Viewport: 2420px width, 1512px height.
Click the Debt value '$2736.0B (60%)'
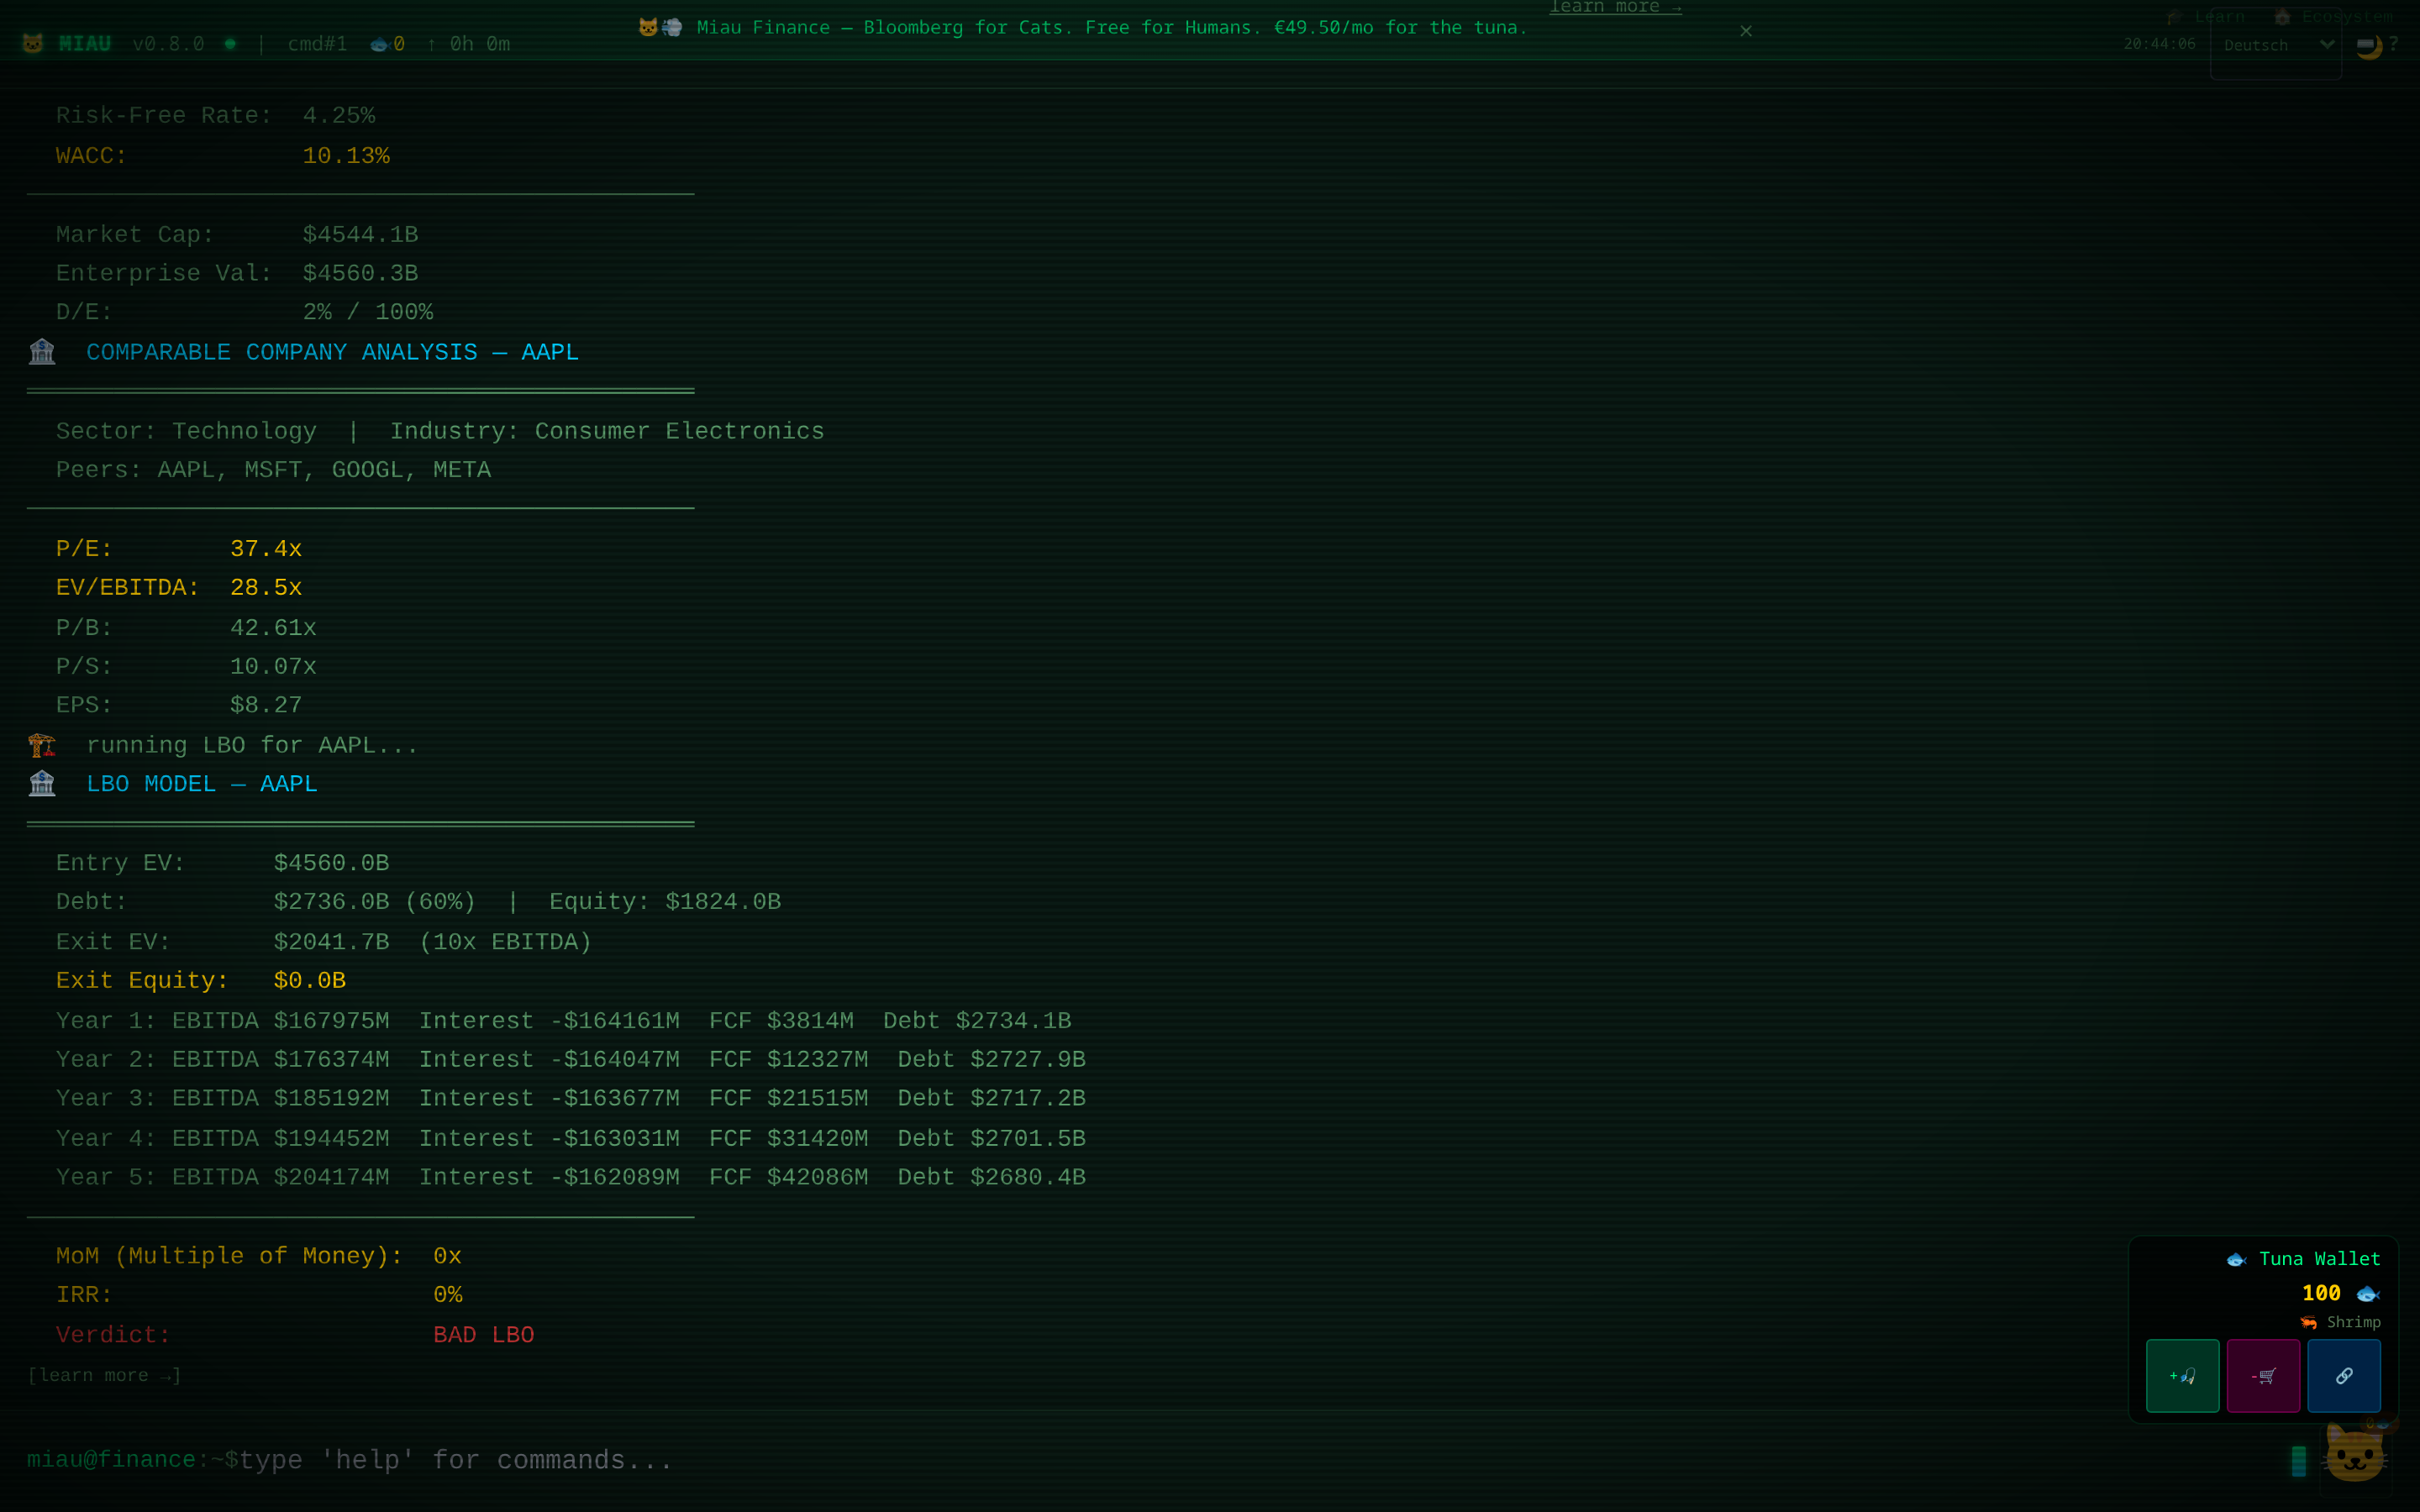[x=375, y=902]
